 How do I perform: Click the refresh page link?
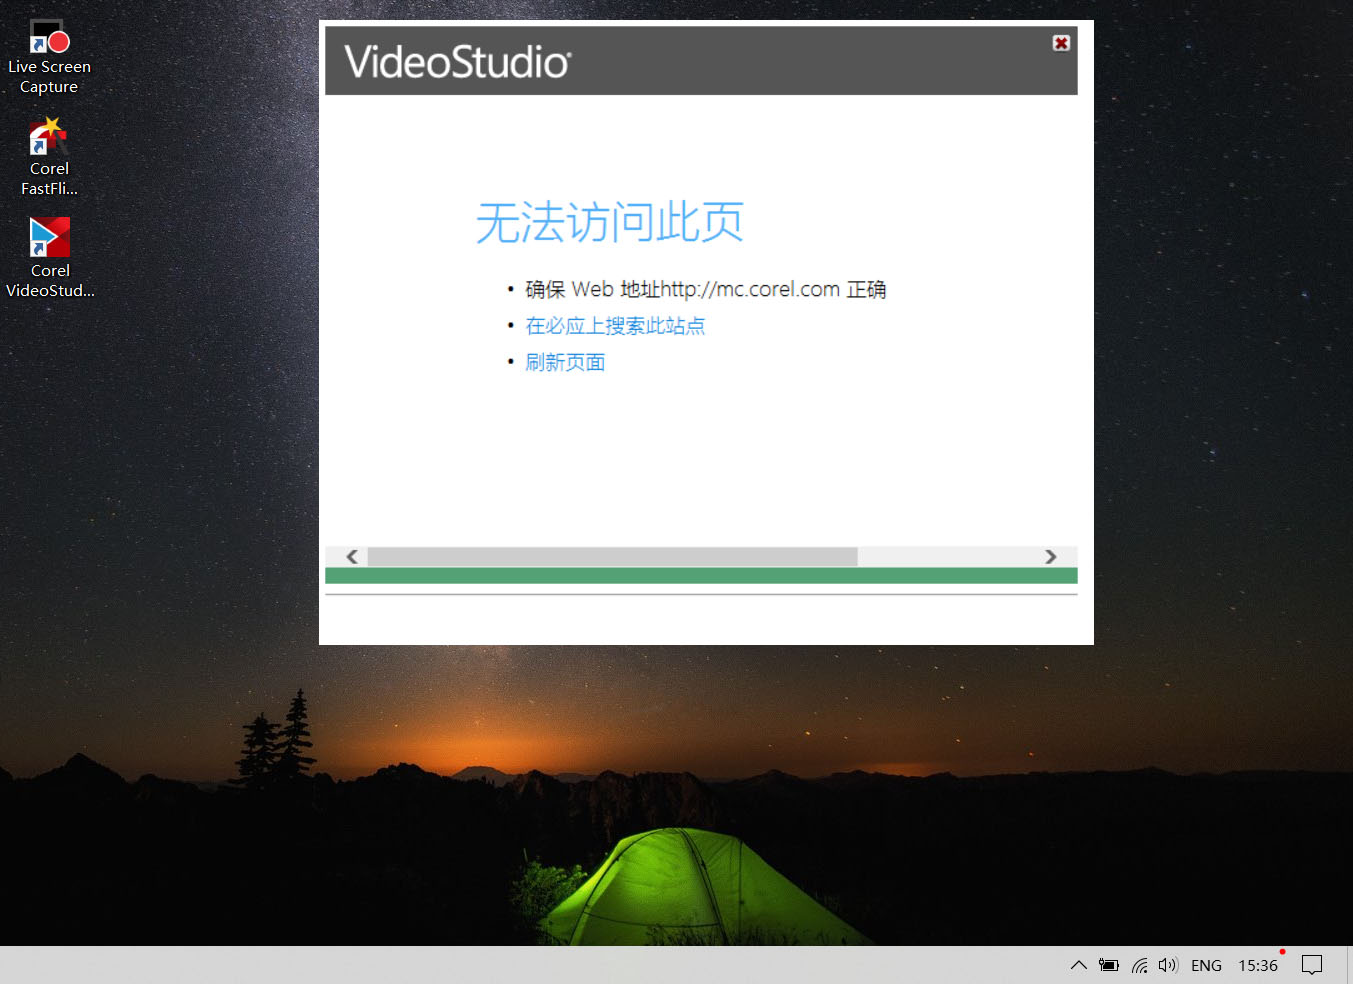(x=565, y=362)
